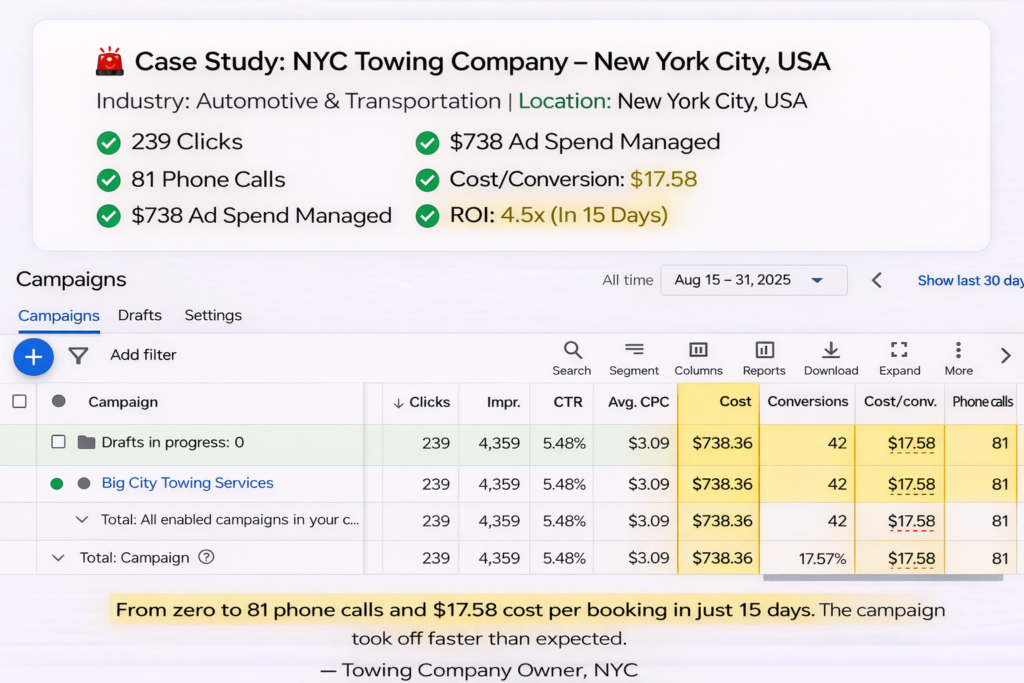Check the Drafts in progress row checkbox

pos(58,442)
